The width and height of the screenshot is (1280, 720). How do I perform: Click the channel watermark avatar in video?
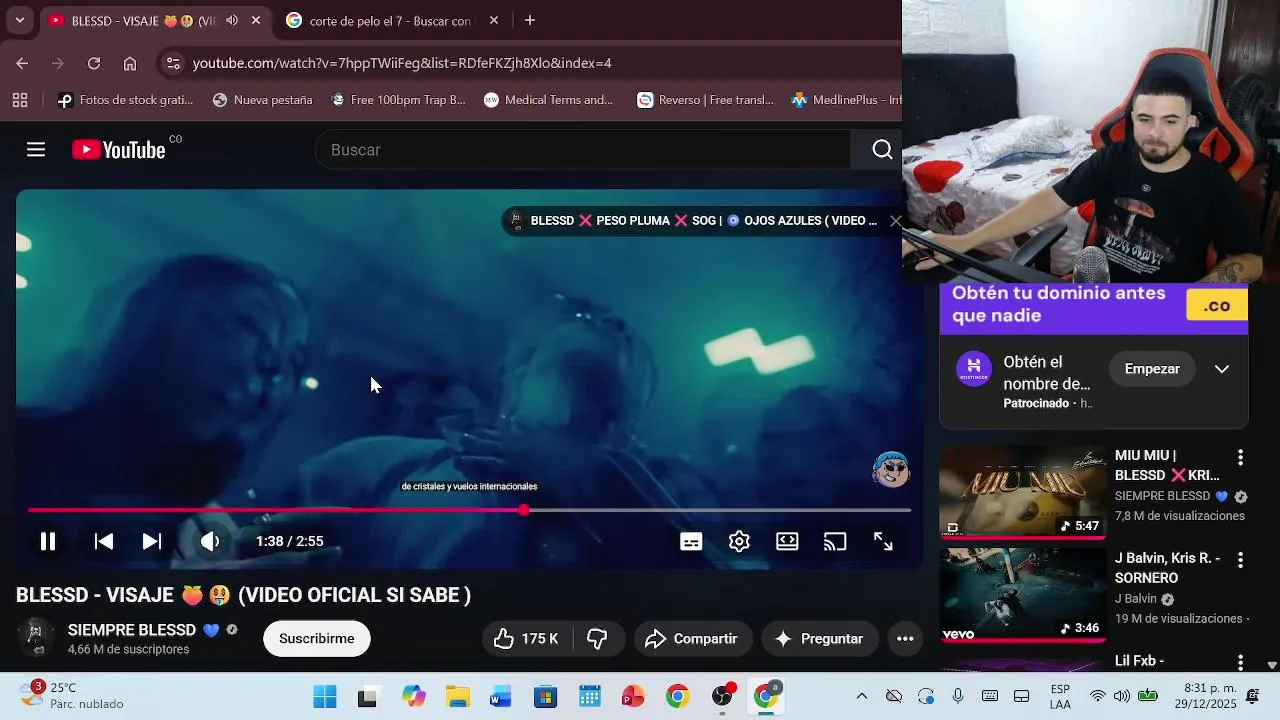pos(890,469)
